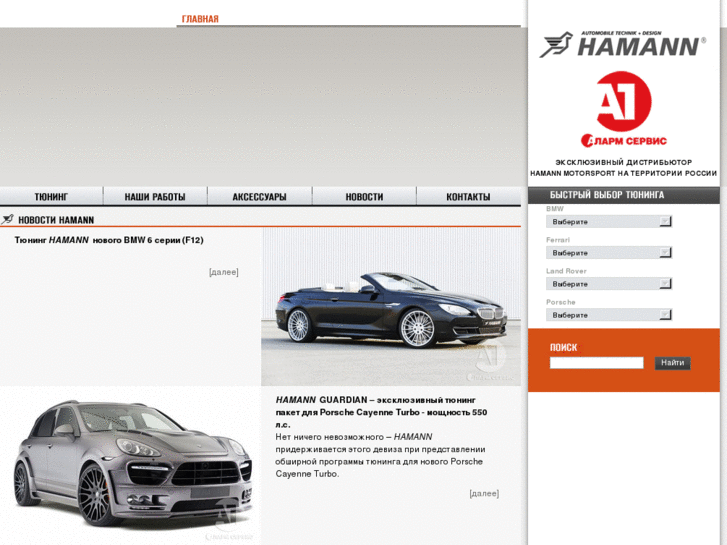The height and width of the screenshot is (545, 727).
Task: Click the Ferrari label
Action: click(x=558, y=240)
